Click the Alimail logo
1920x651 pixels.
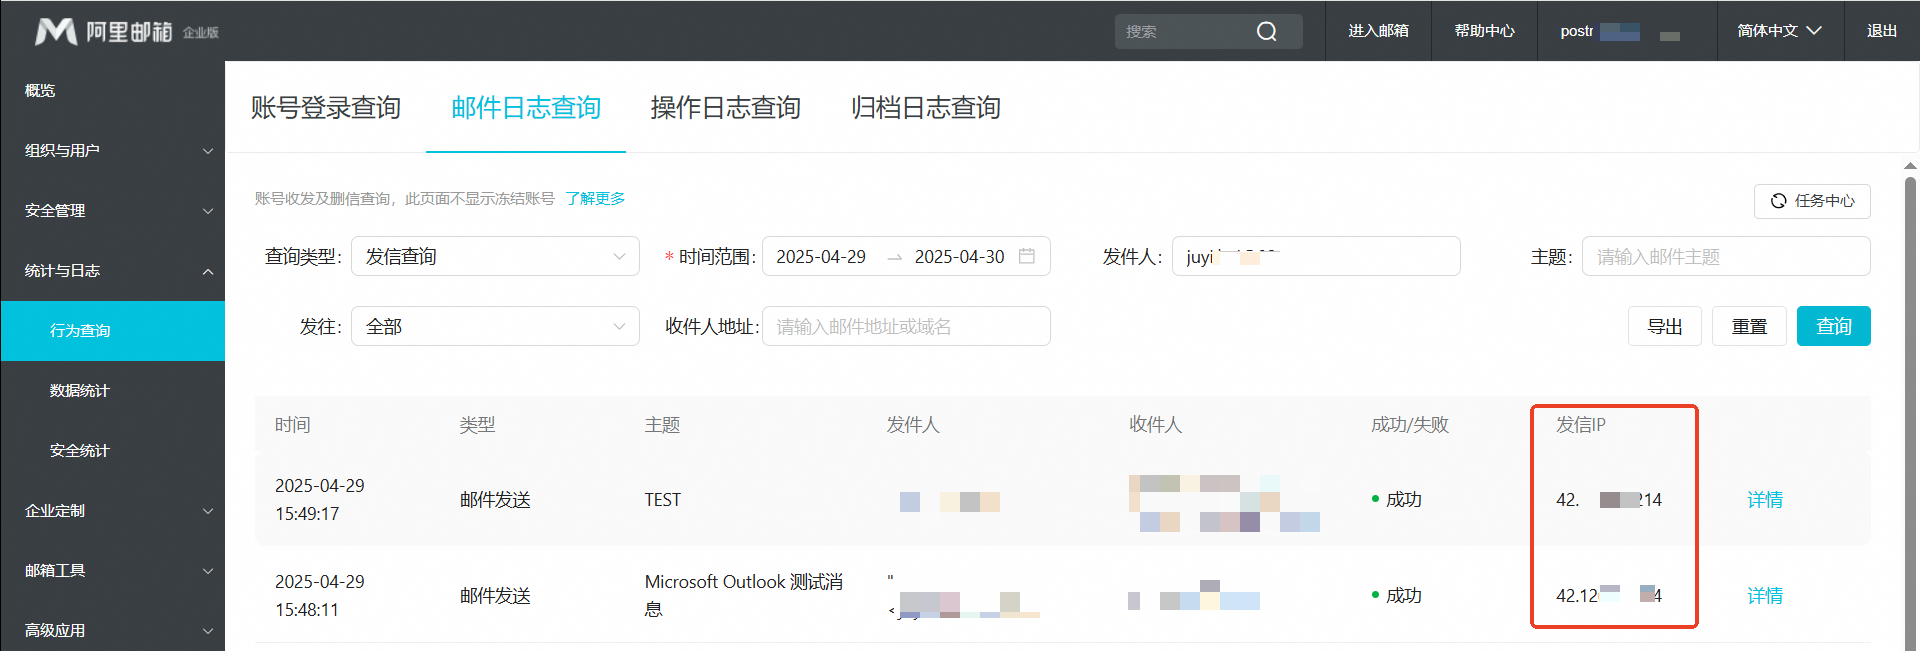tap(126, 31)
